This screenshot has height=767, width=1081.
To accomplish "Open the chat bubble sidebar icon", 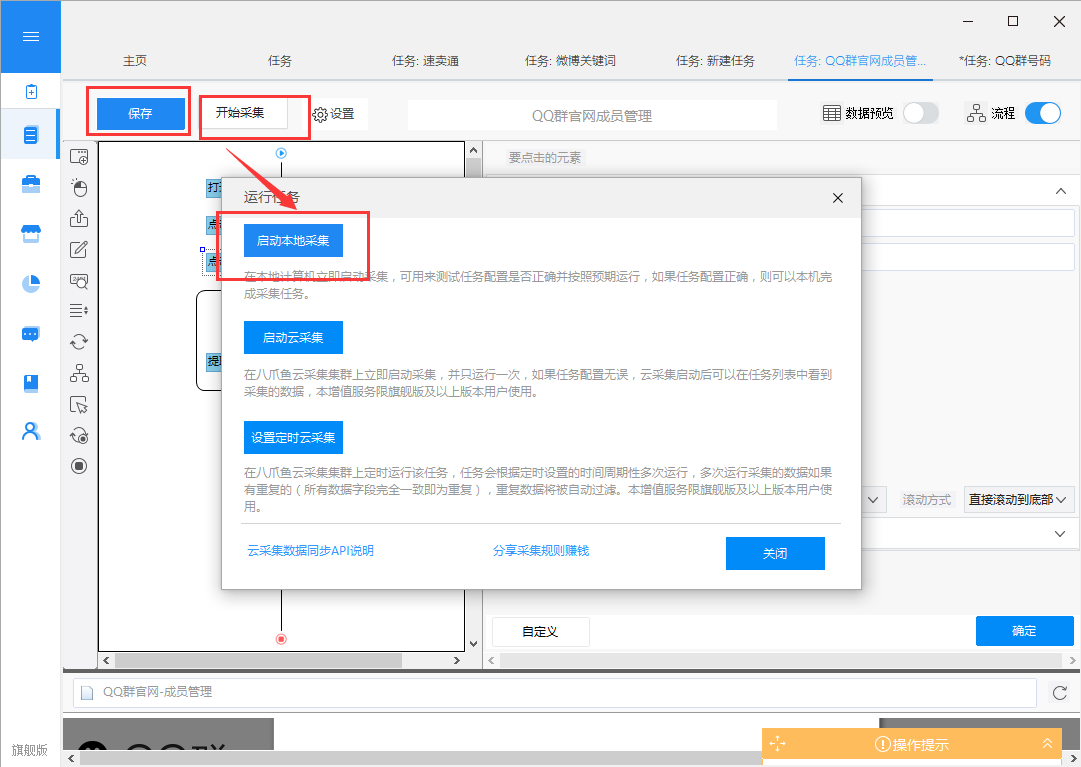I will click(x=30, y=334).
